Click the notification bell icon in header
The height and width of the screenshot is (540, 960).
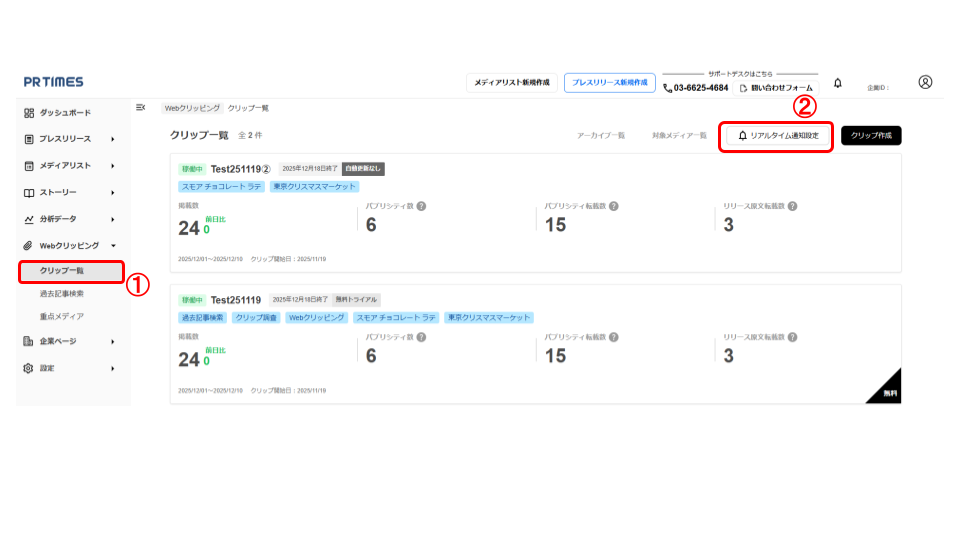838,83
